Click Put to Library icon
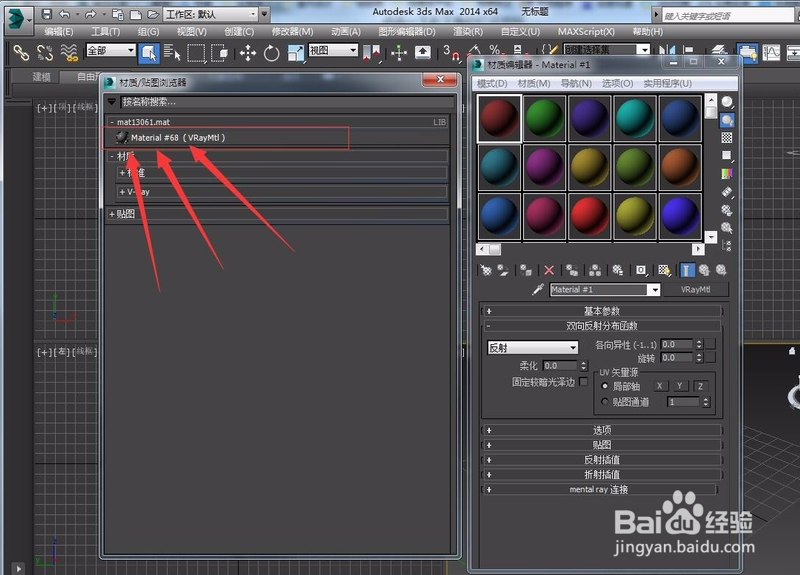Viewport: 800px width, 575px height. click(x=618, y=270)
